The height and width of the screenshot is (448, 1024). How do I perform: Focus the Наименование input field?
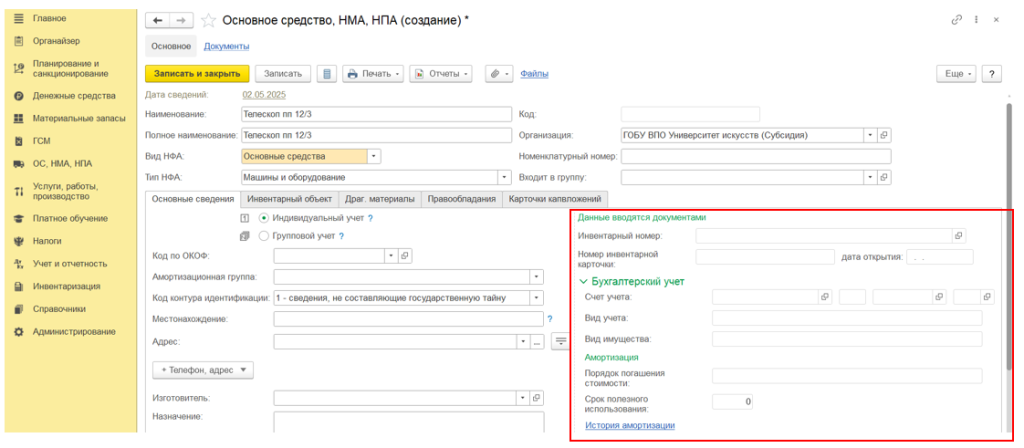[377, 114]
